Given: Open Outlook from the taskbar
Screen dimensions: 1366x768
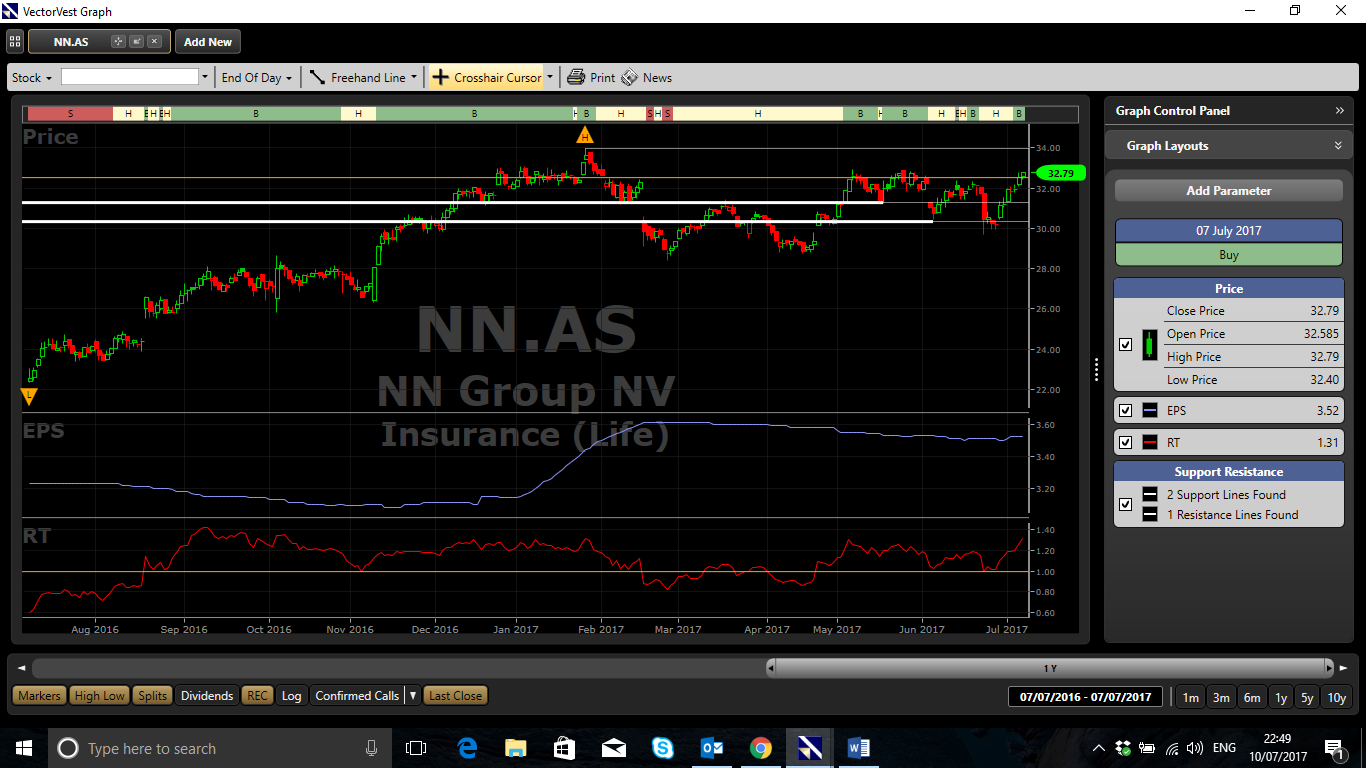Looking at the screenshot, I should pyautogui.click(x=712, y=748).
